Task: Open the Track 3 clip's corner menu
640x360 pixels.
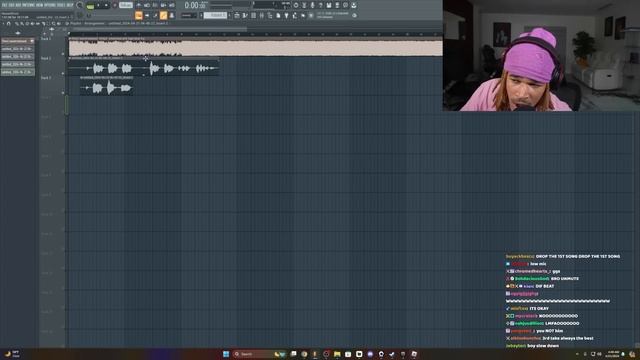Action: [x=81, y=78]
